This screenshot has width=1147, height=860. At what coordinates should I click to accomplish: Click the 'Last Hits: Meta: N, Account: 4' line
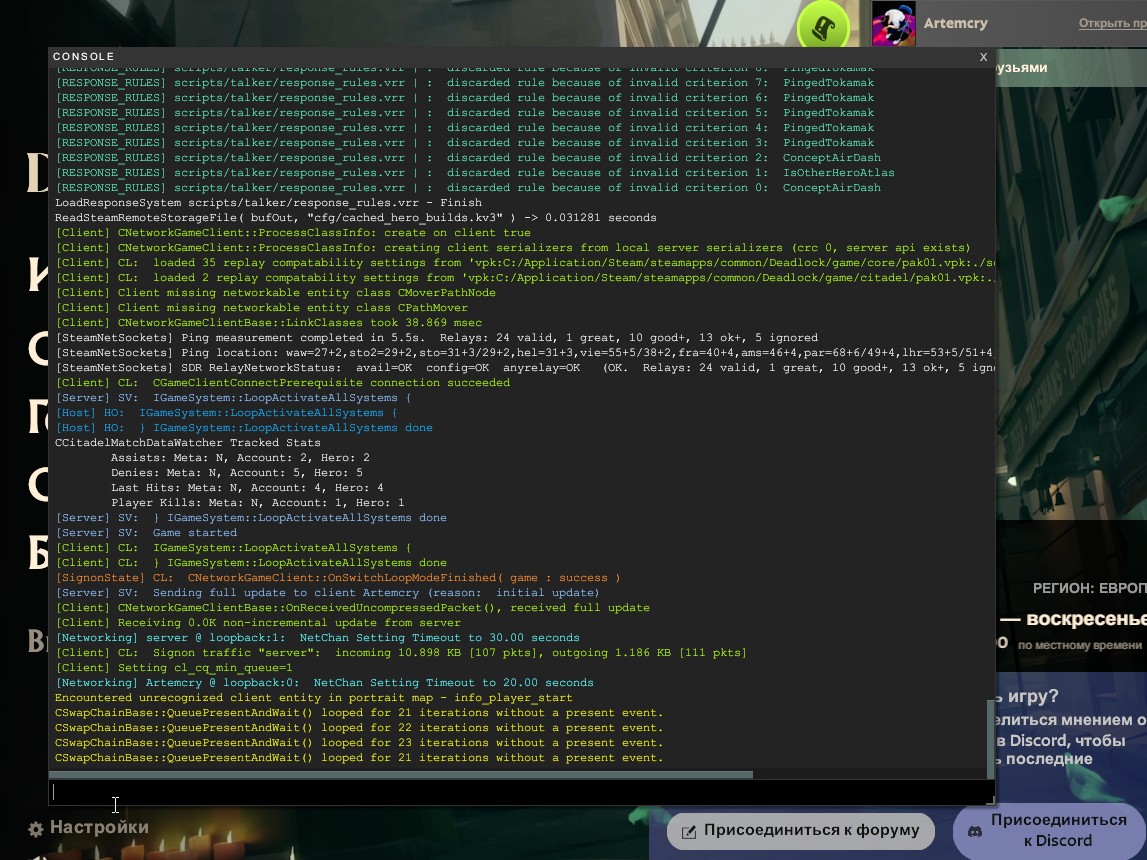[x=247, y=488]
